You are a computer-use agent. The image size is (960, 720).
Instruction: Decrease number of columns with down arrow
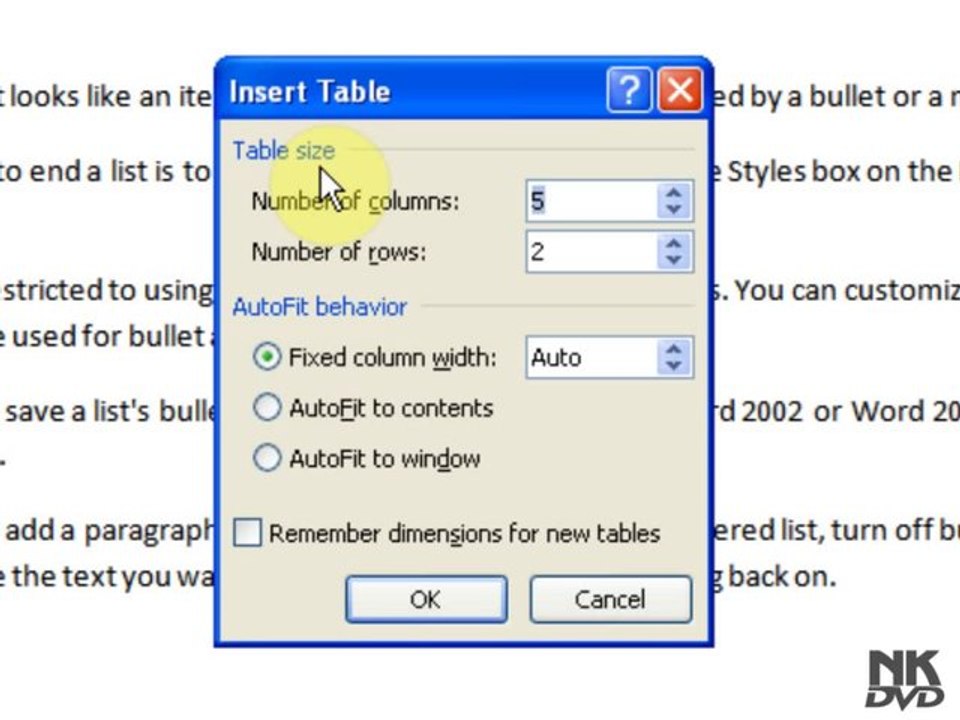pos(674,209)
